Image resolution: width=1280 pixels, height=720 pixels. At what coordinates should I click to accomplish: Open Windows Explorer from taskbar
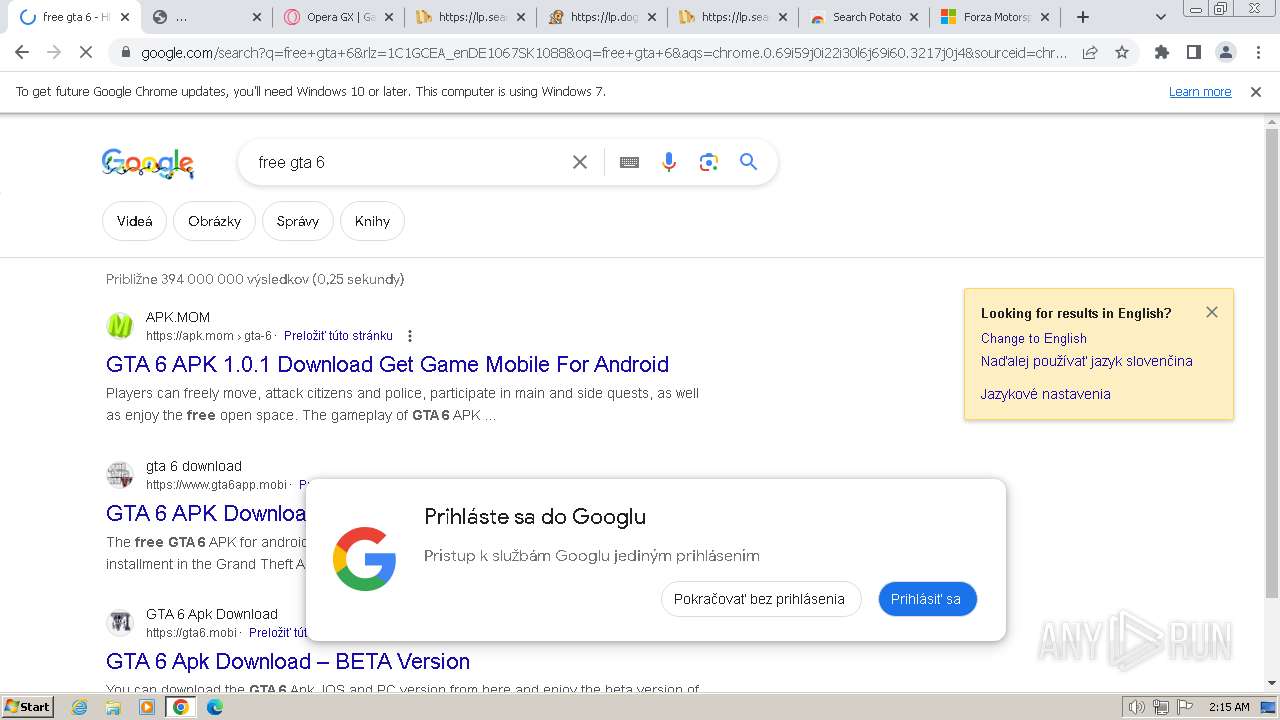point(113,707)
